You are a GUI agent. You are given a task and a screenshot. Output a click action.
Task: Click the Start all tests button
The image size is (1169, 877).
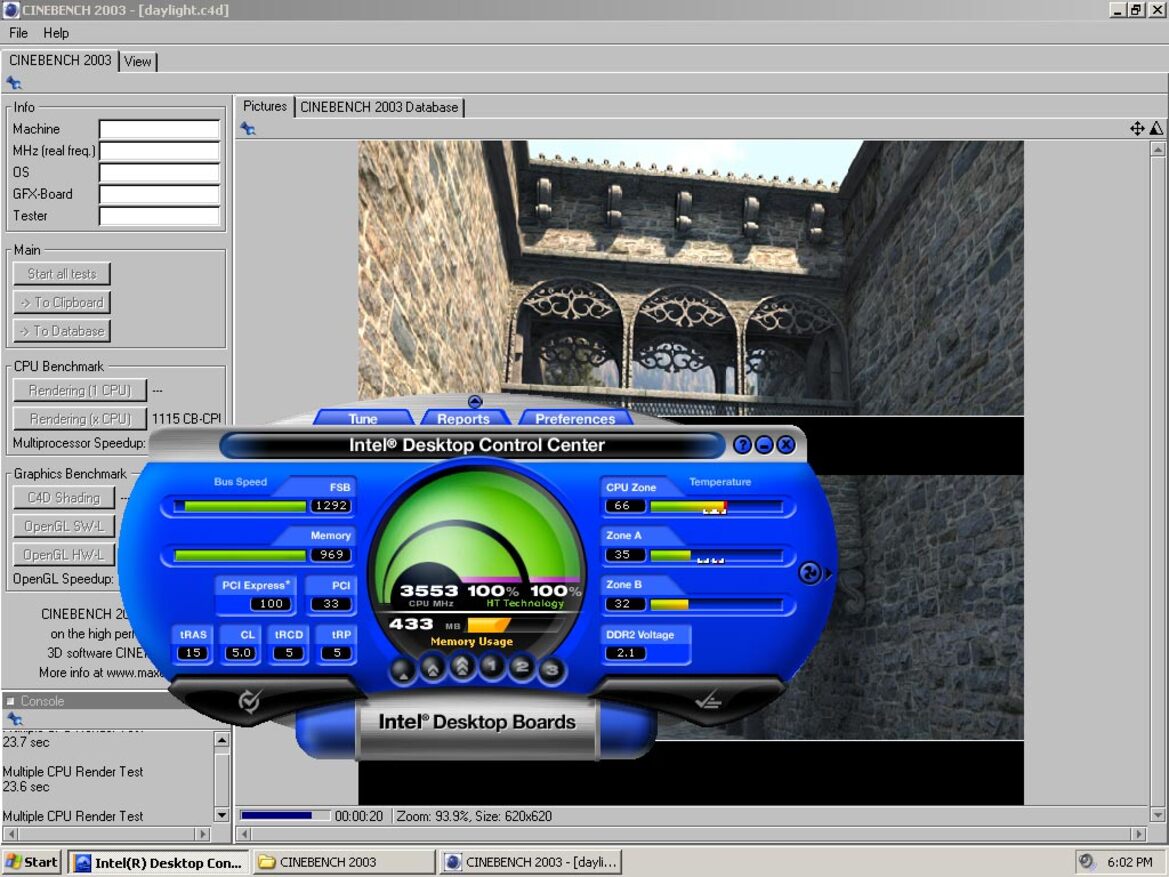click(62, 274)
